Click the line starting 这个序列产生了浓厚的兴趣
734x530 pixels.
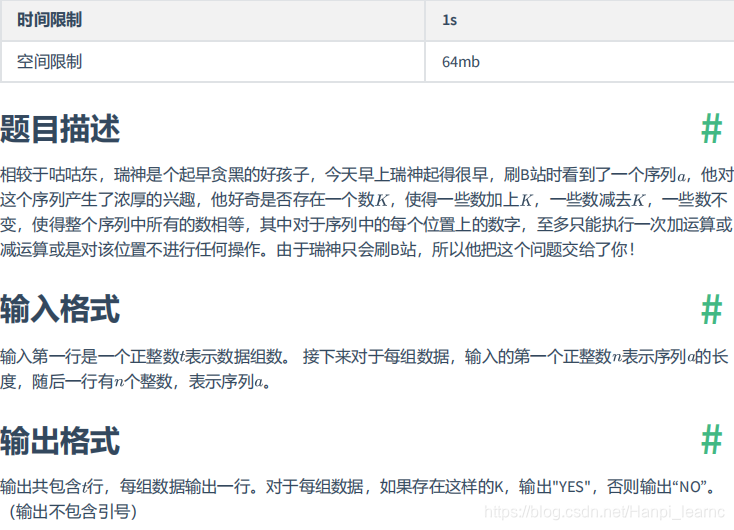point(364,200)
